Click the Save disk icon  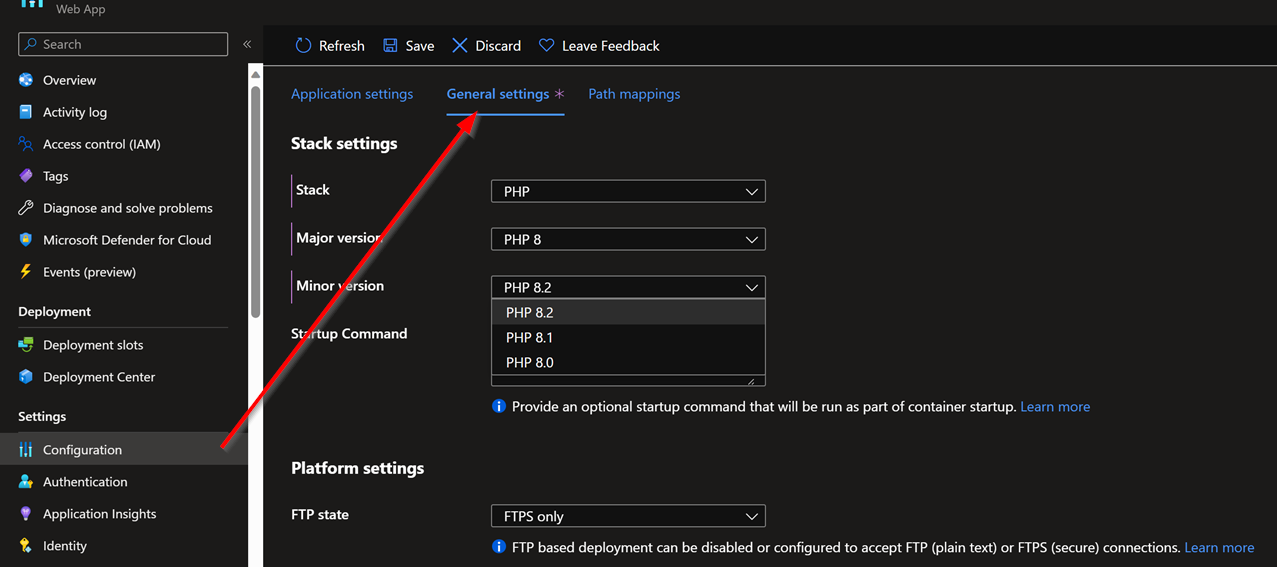tap(390, 46)
